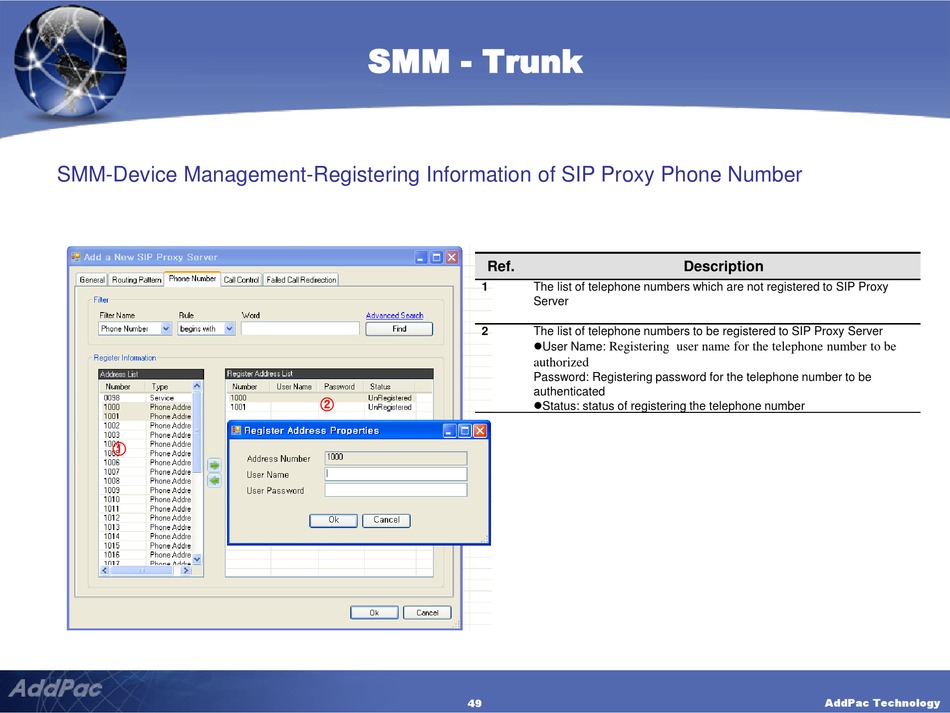Open the Filter Name dropdown showing Phone Number
This screenshot has width=950, height=713.
coord(166,328)
